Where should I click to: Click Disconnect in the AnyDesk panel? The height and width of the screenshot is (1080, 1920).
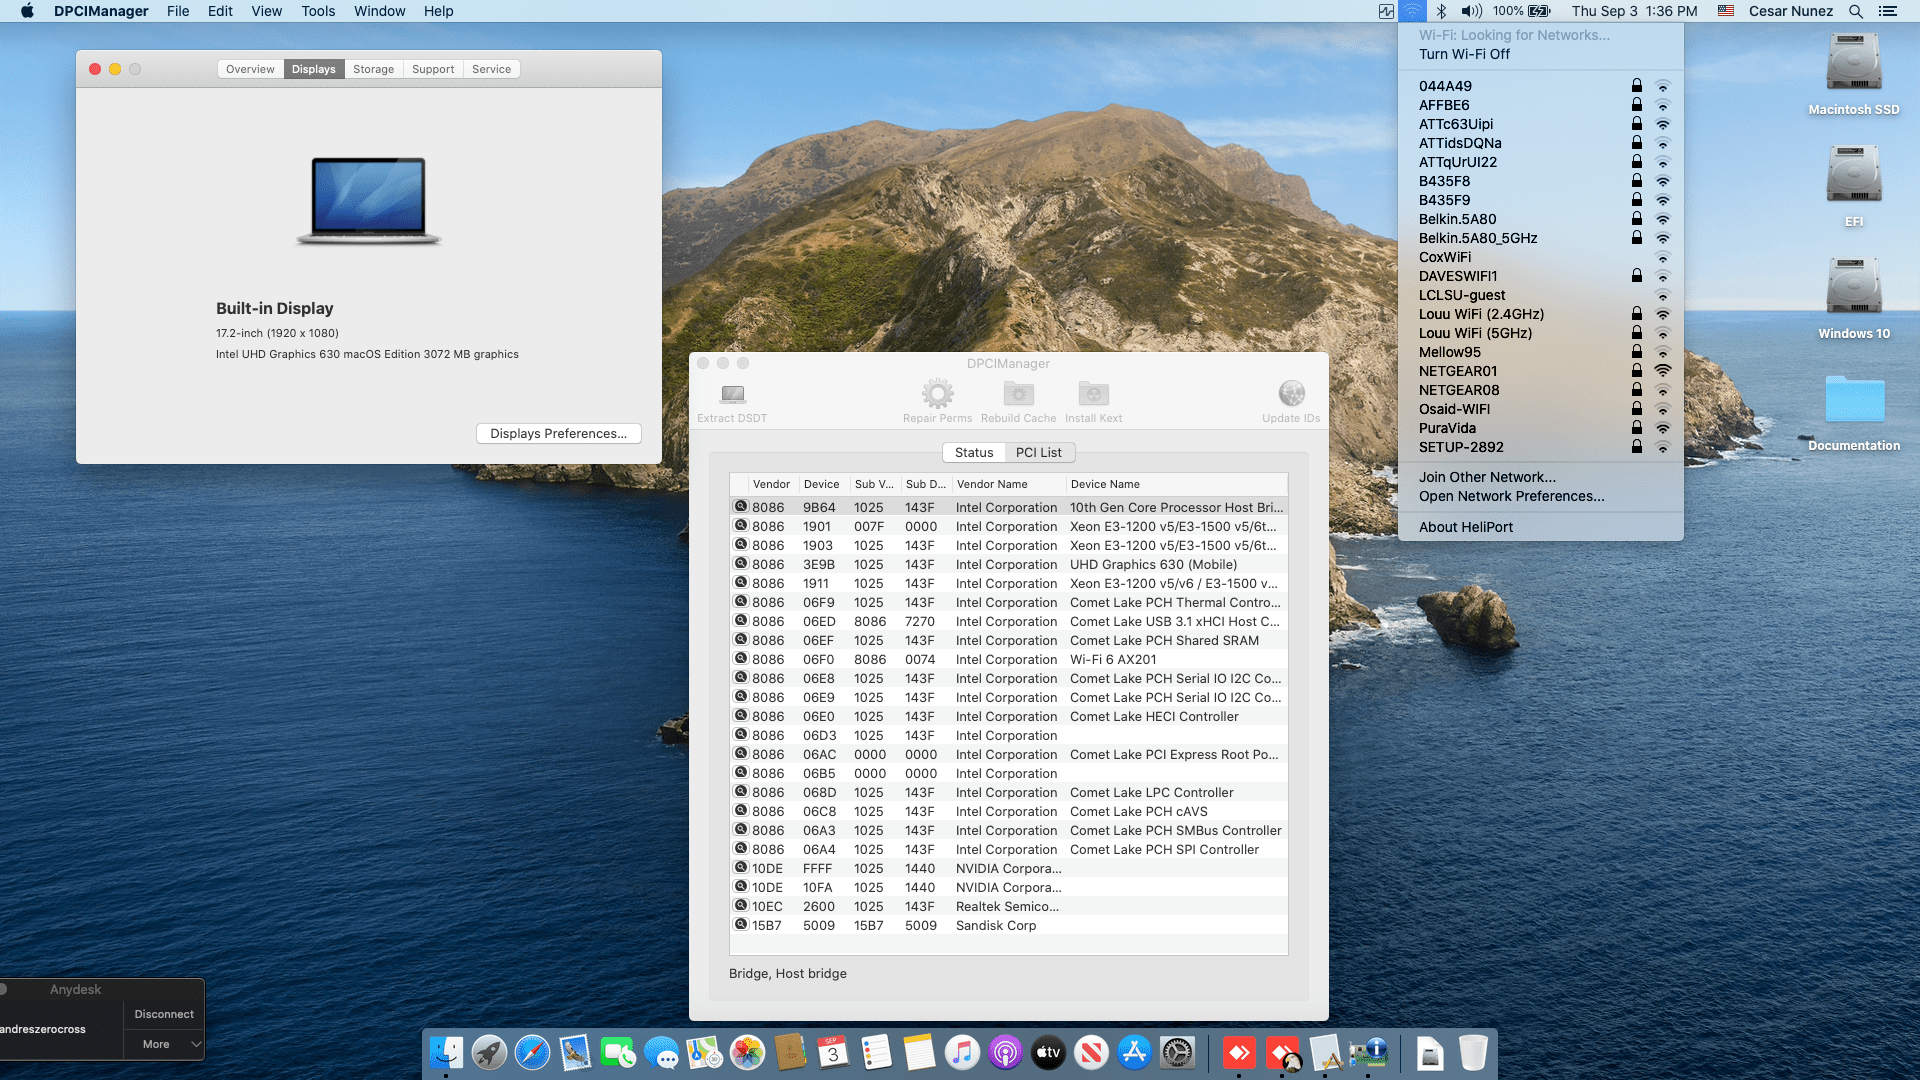tap(164, 1014)
